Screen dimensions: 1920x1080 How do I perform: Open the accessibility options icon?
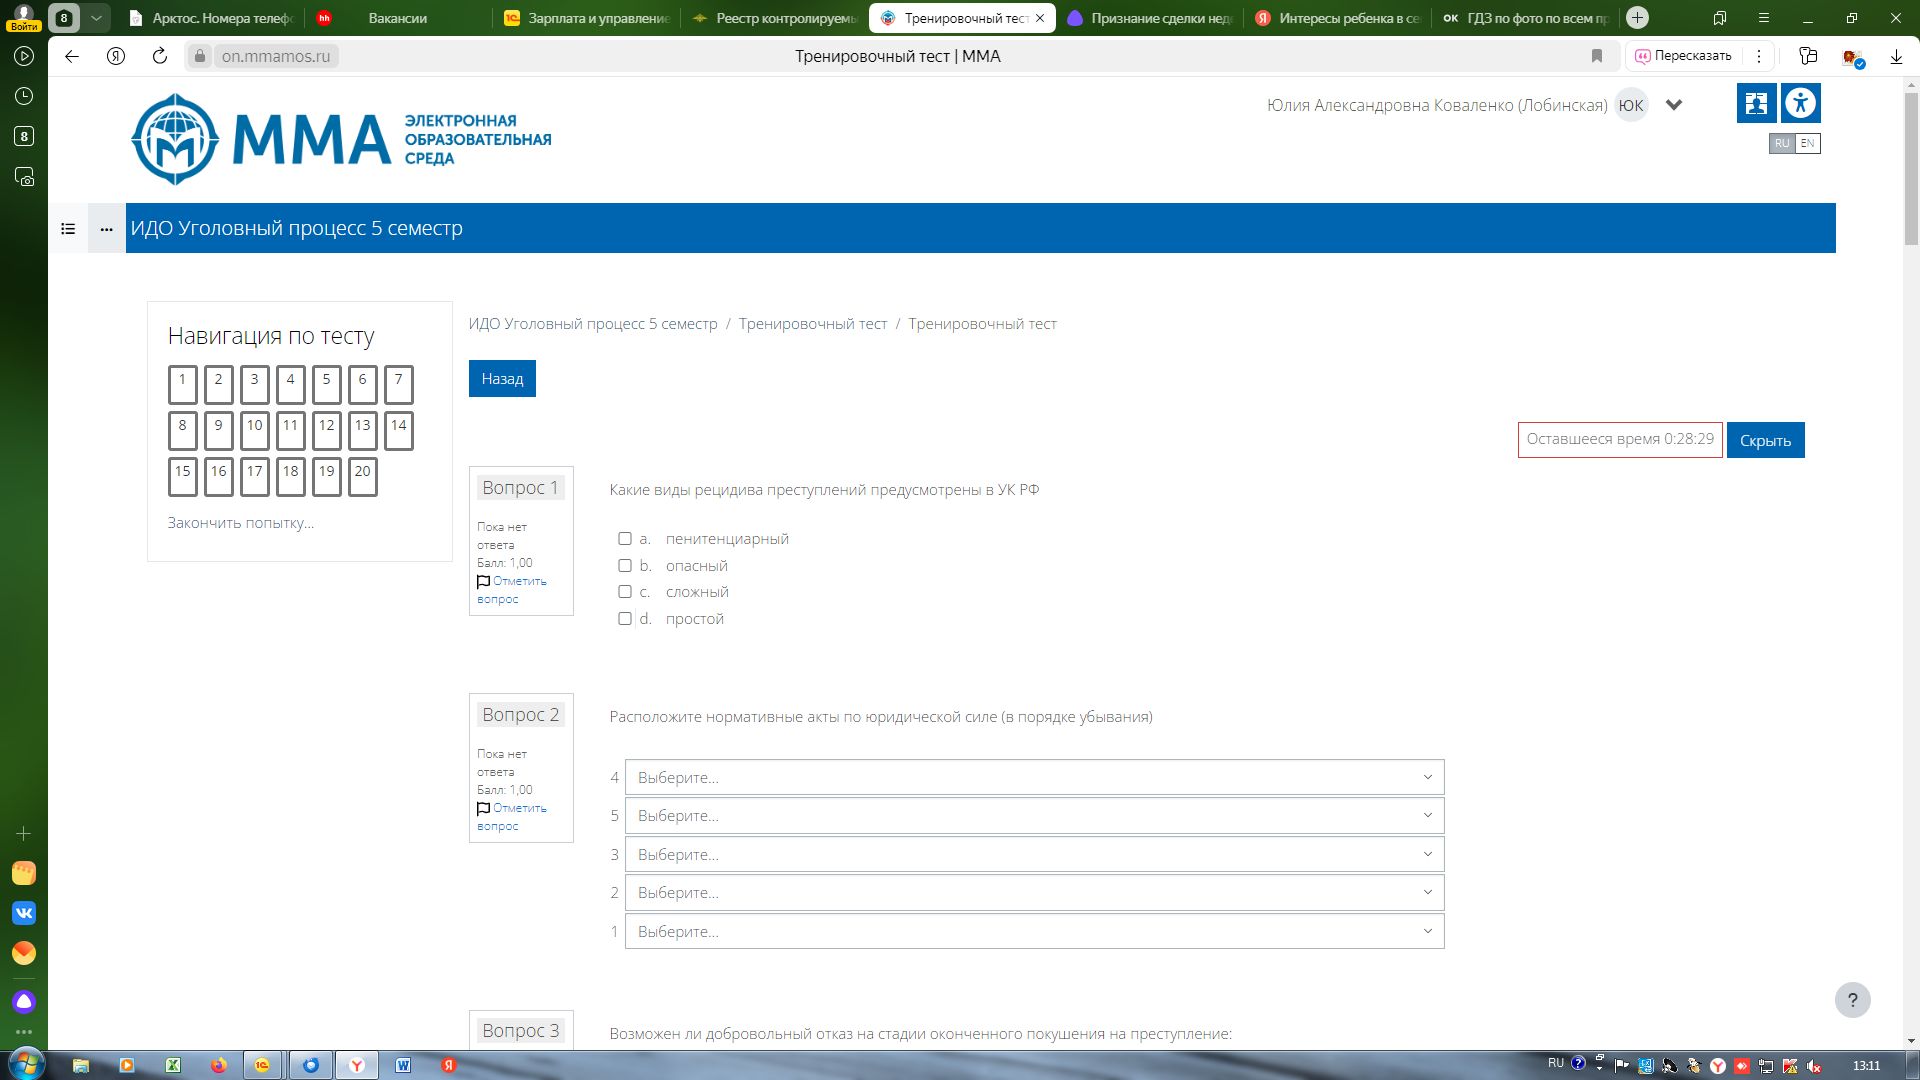coord(1801,103)
